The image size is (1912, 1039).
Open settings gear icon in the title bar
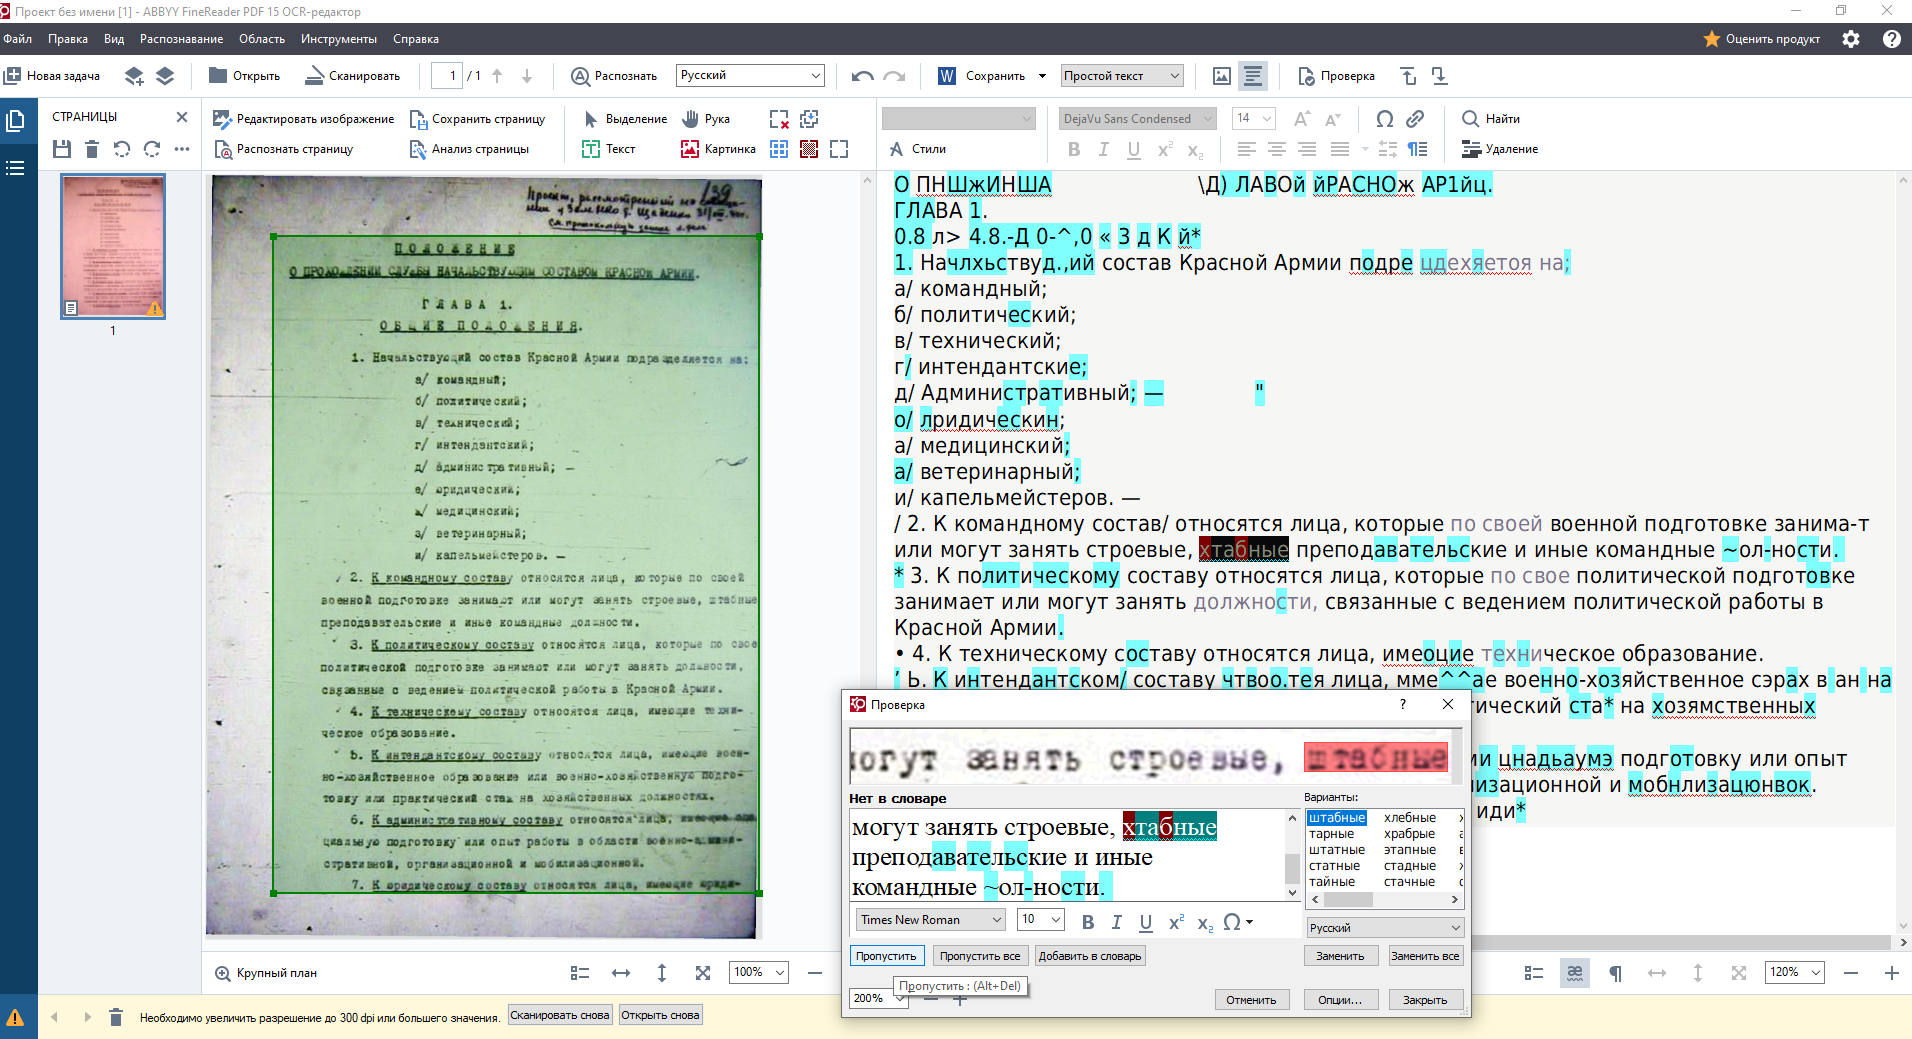pos(1851,39)
